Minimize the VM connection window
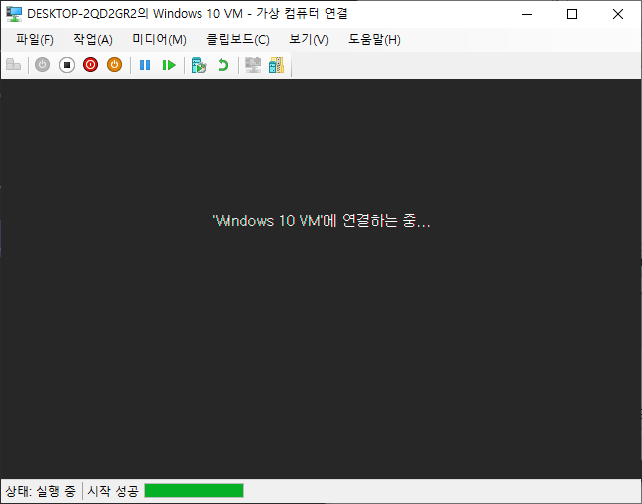The image size is (642, 504). (527, 14)
